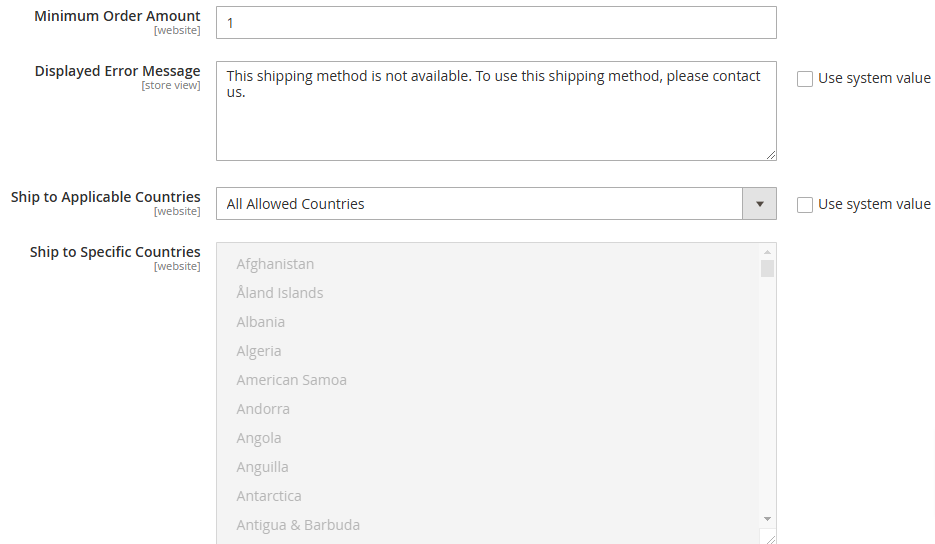Open the Ship to Applicable Countries dropdown
This screenshot has width=935, height=544.
(x=480, y=204)
